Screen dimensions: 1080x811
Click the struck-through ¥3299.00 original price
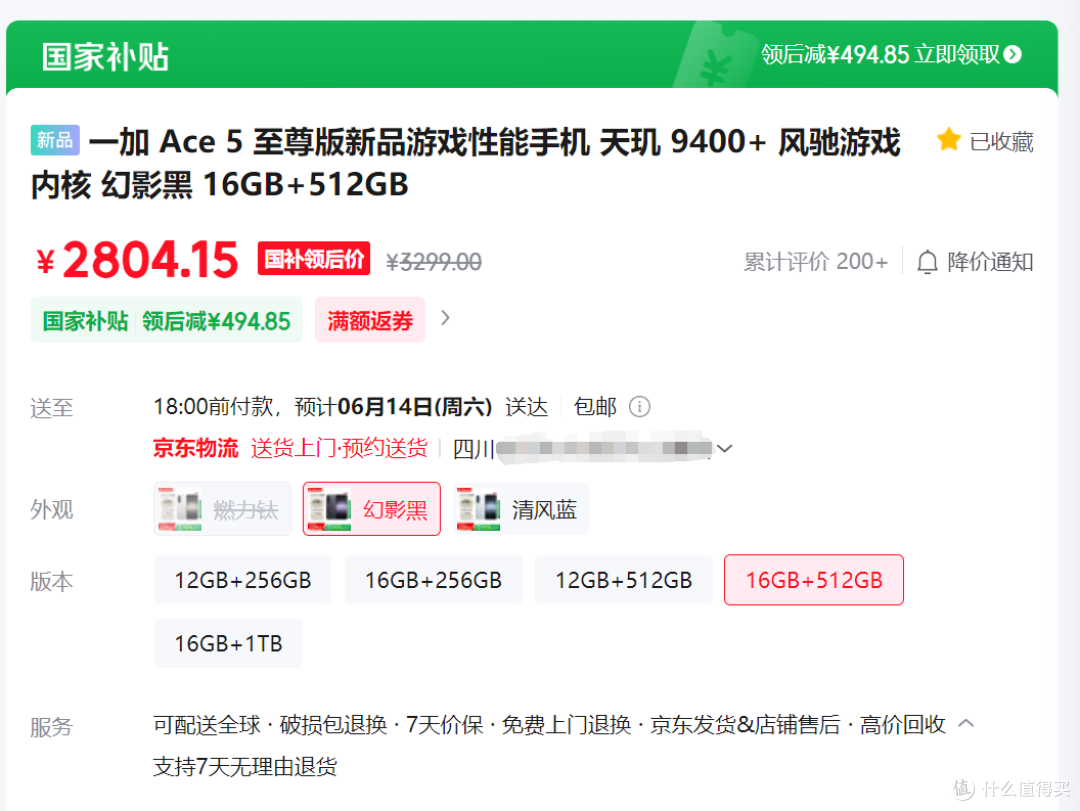[434, 262]
